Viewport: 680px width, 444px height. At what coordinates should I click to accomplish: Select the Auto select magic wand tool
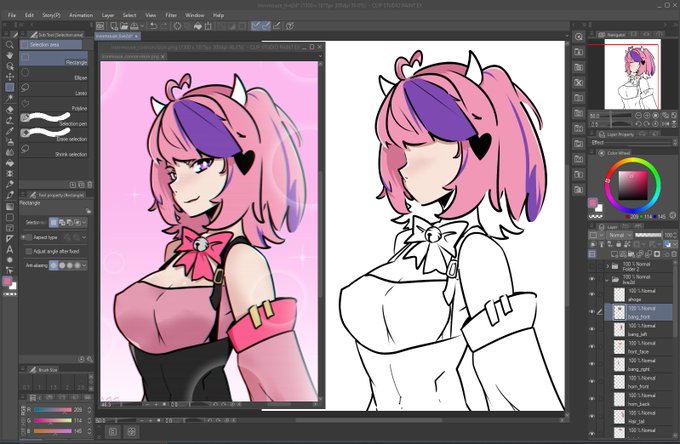[x=9, y=98]
